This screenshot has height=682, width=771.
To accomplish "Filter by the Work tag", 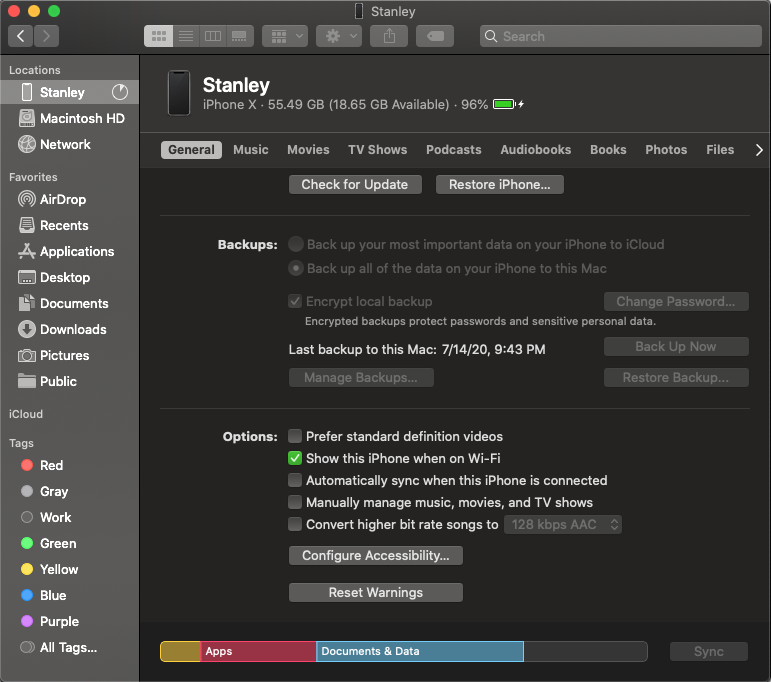I will point(69,517).
